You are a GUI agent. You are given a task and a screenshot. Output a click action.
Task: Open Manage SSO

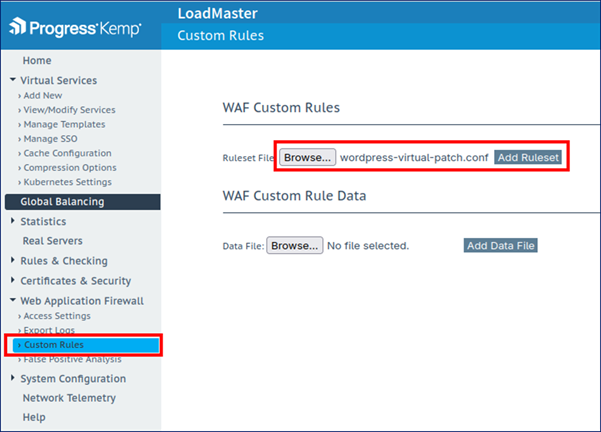point(51,139)
